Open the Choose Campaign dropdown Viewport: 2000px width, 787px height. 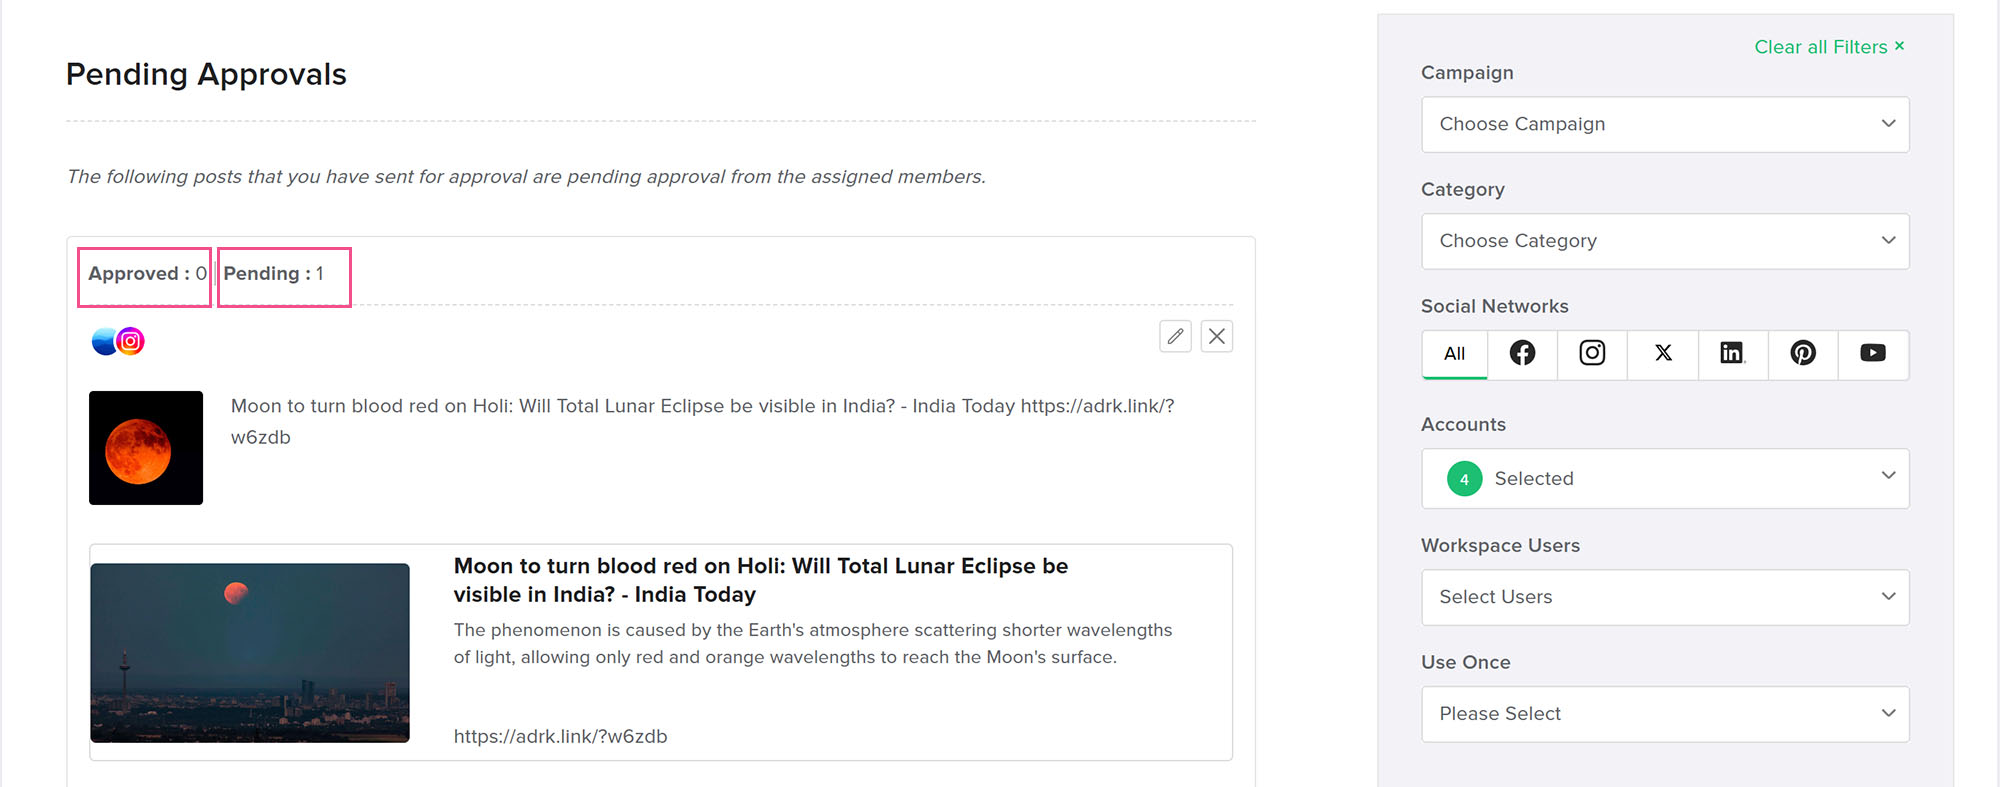[1664, 124]
